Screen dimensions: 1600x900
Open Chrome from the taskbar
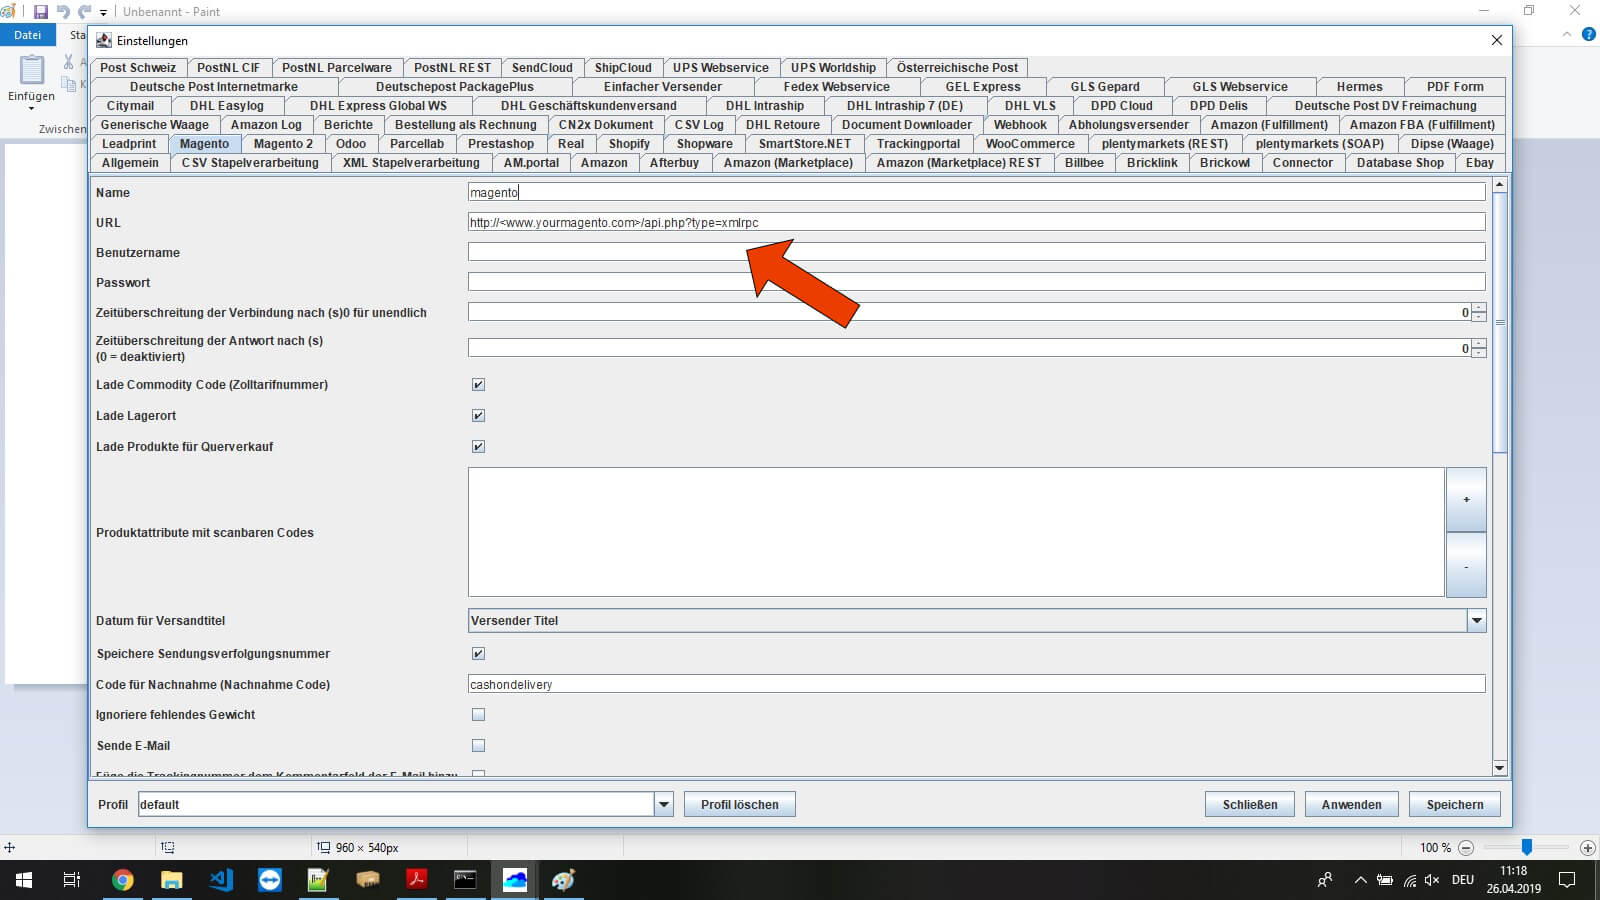pyautogui.click(x=122, y=880)
